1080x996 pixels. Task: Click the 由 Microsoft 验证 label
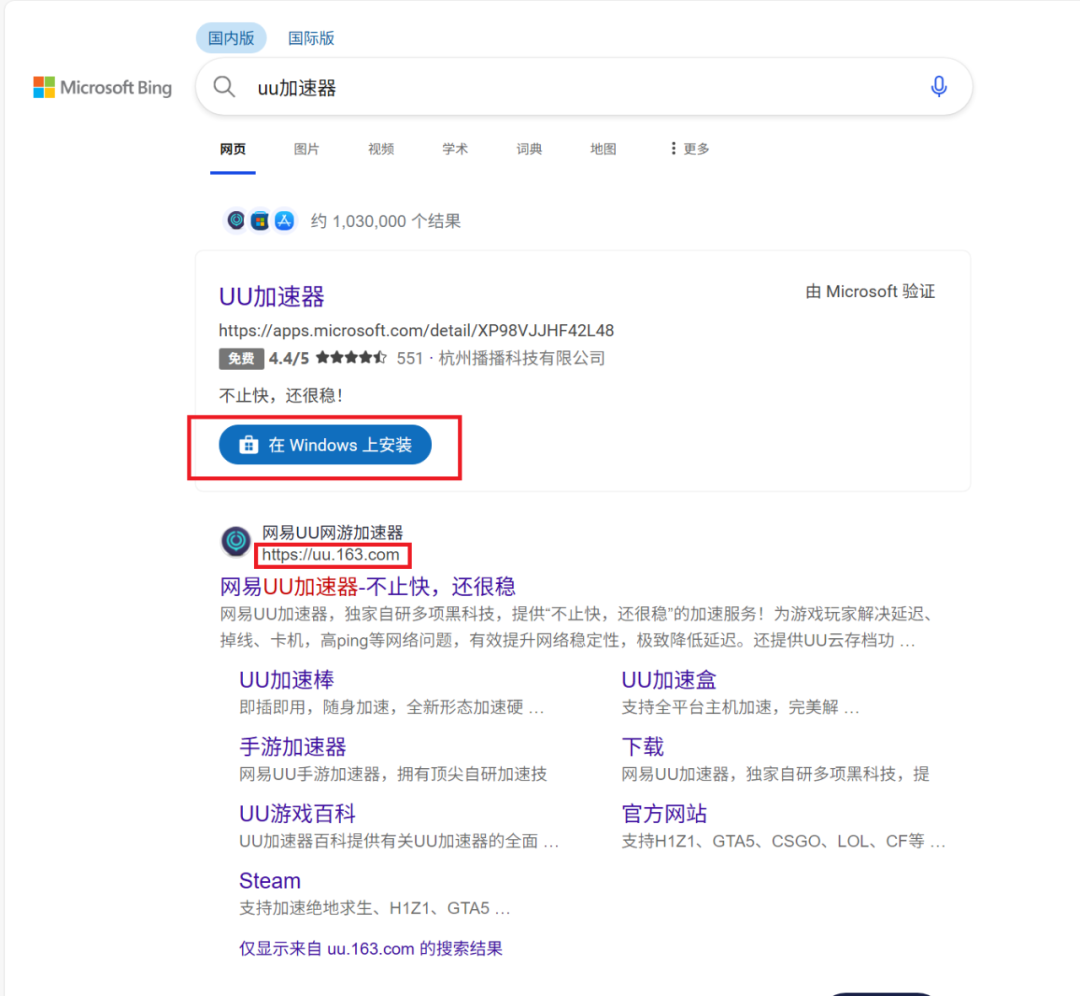(870, 291)
